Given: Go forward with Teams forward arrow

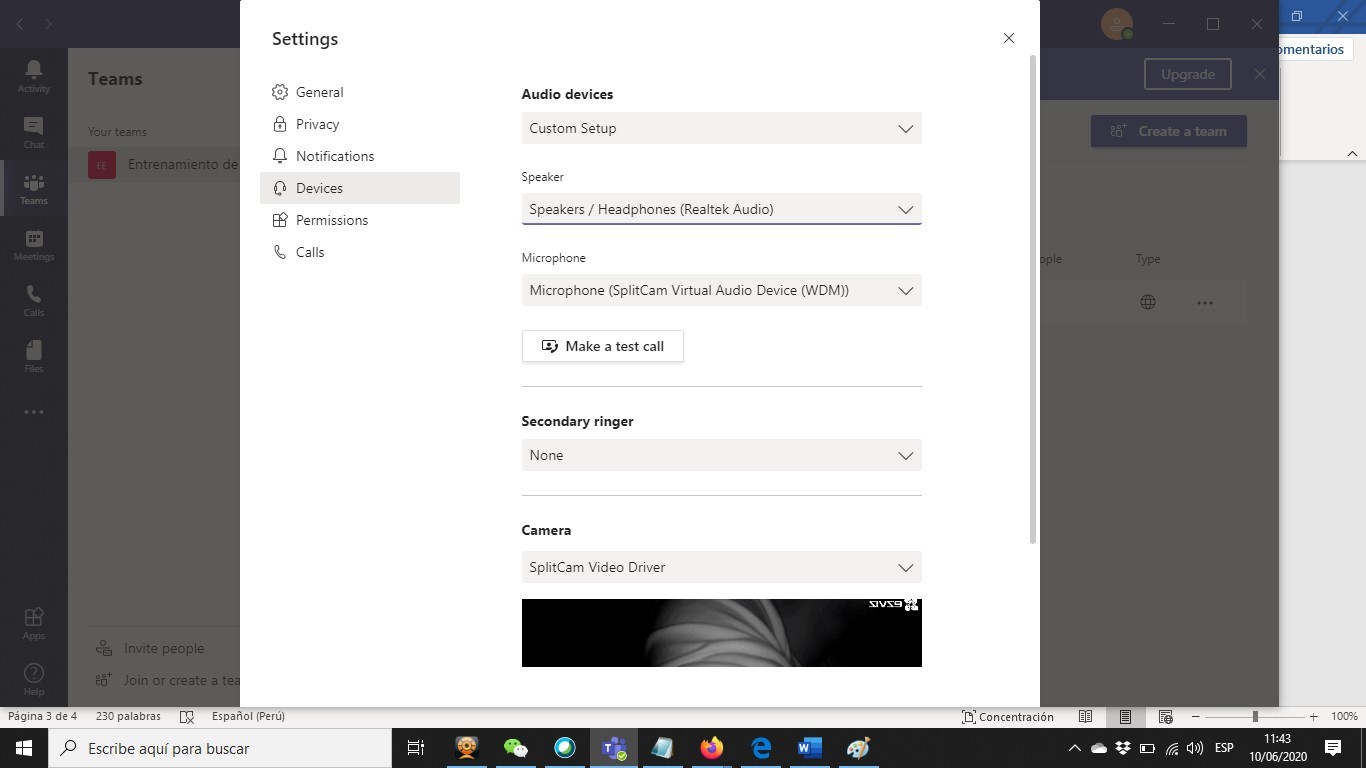Looking at the screenshot, I should click(49, 23).
